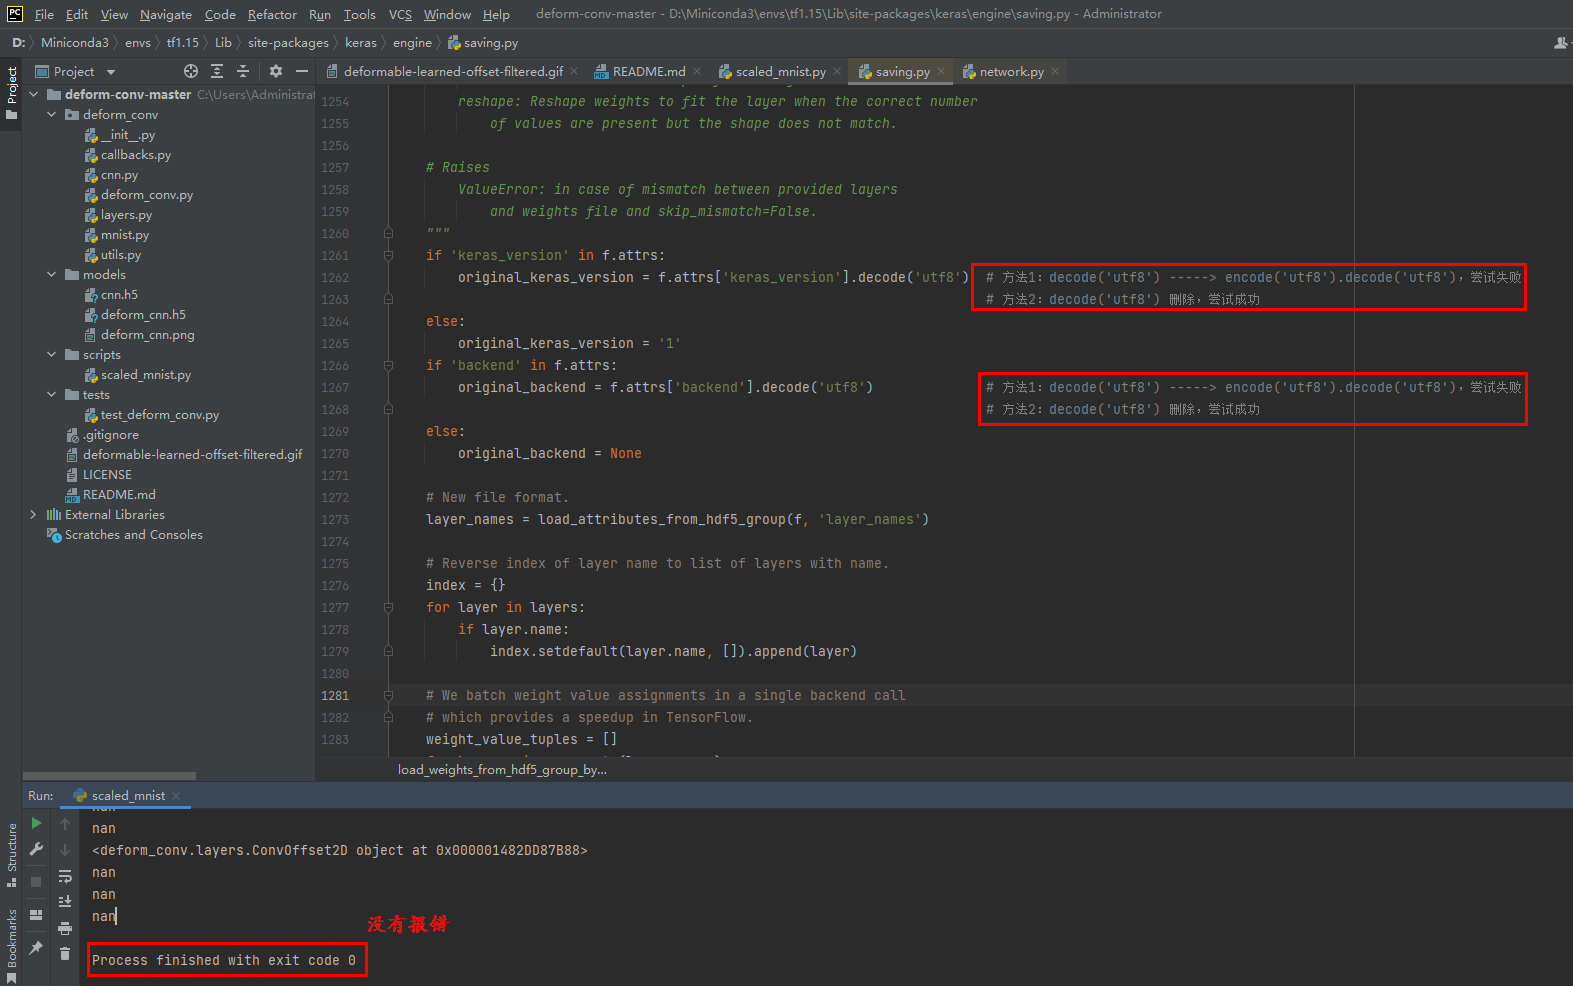Switch to the network.py tab
Viewport: 1573px width, 986px height.
click(x=1011, y=71)
